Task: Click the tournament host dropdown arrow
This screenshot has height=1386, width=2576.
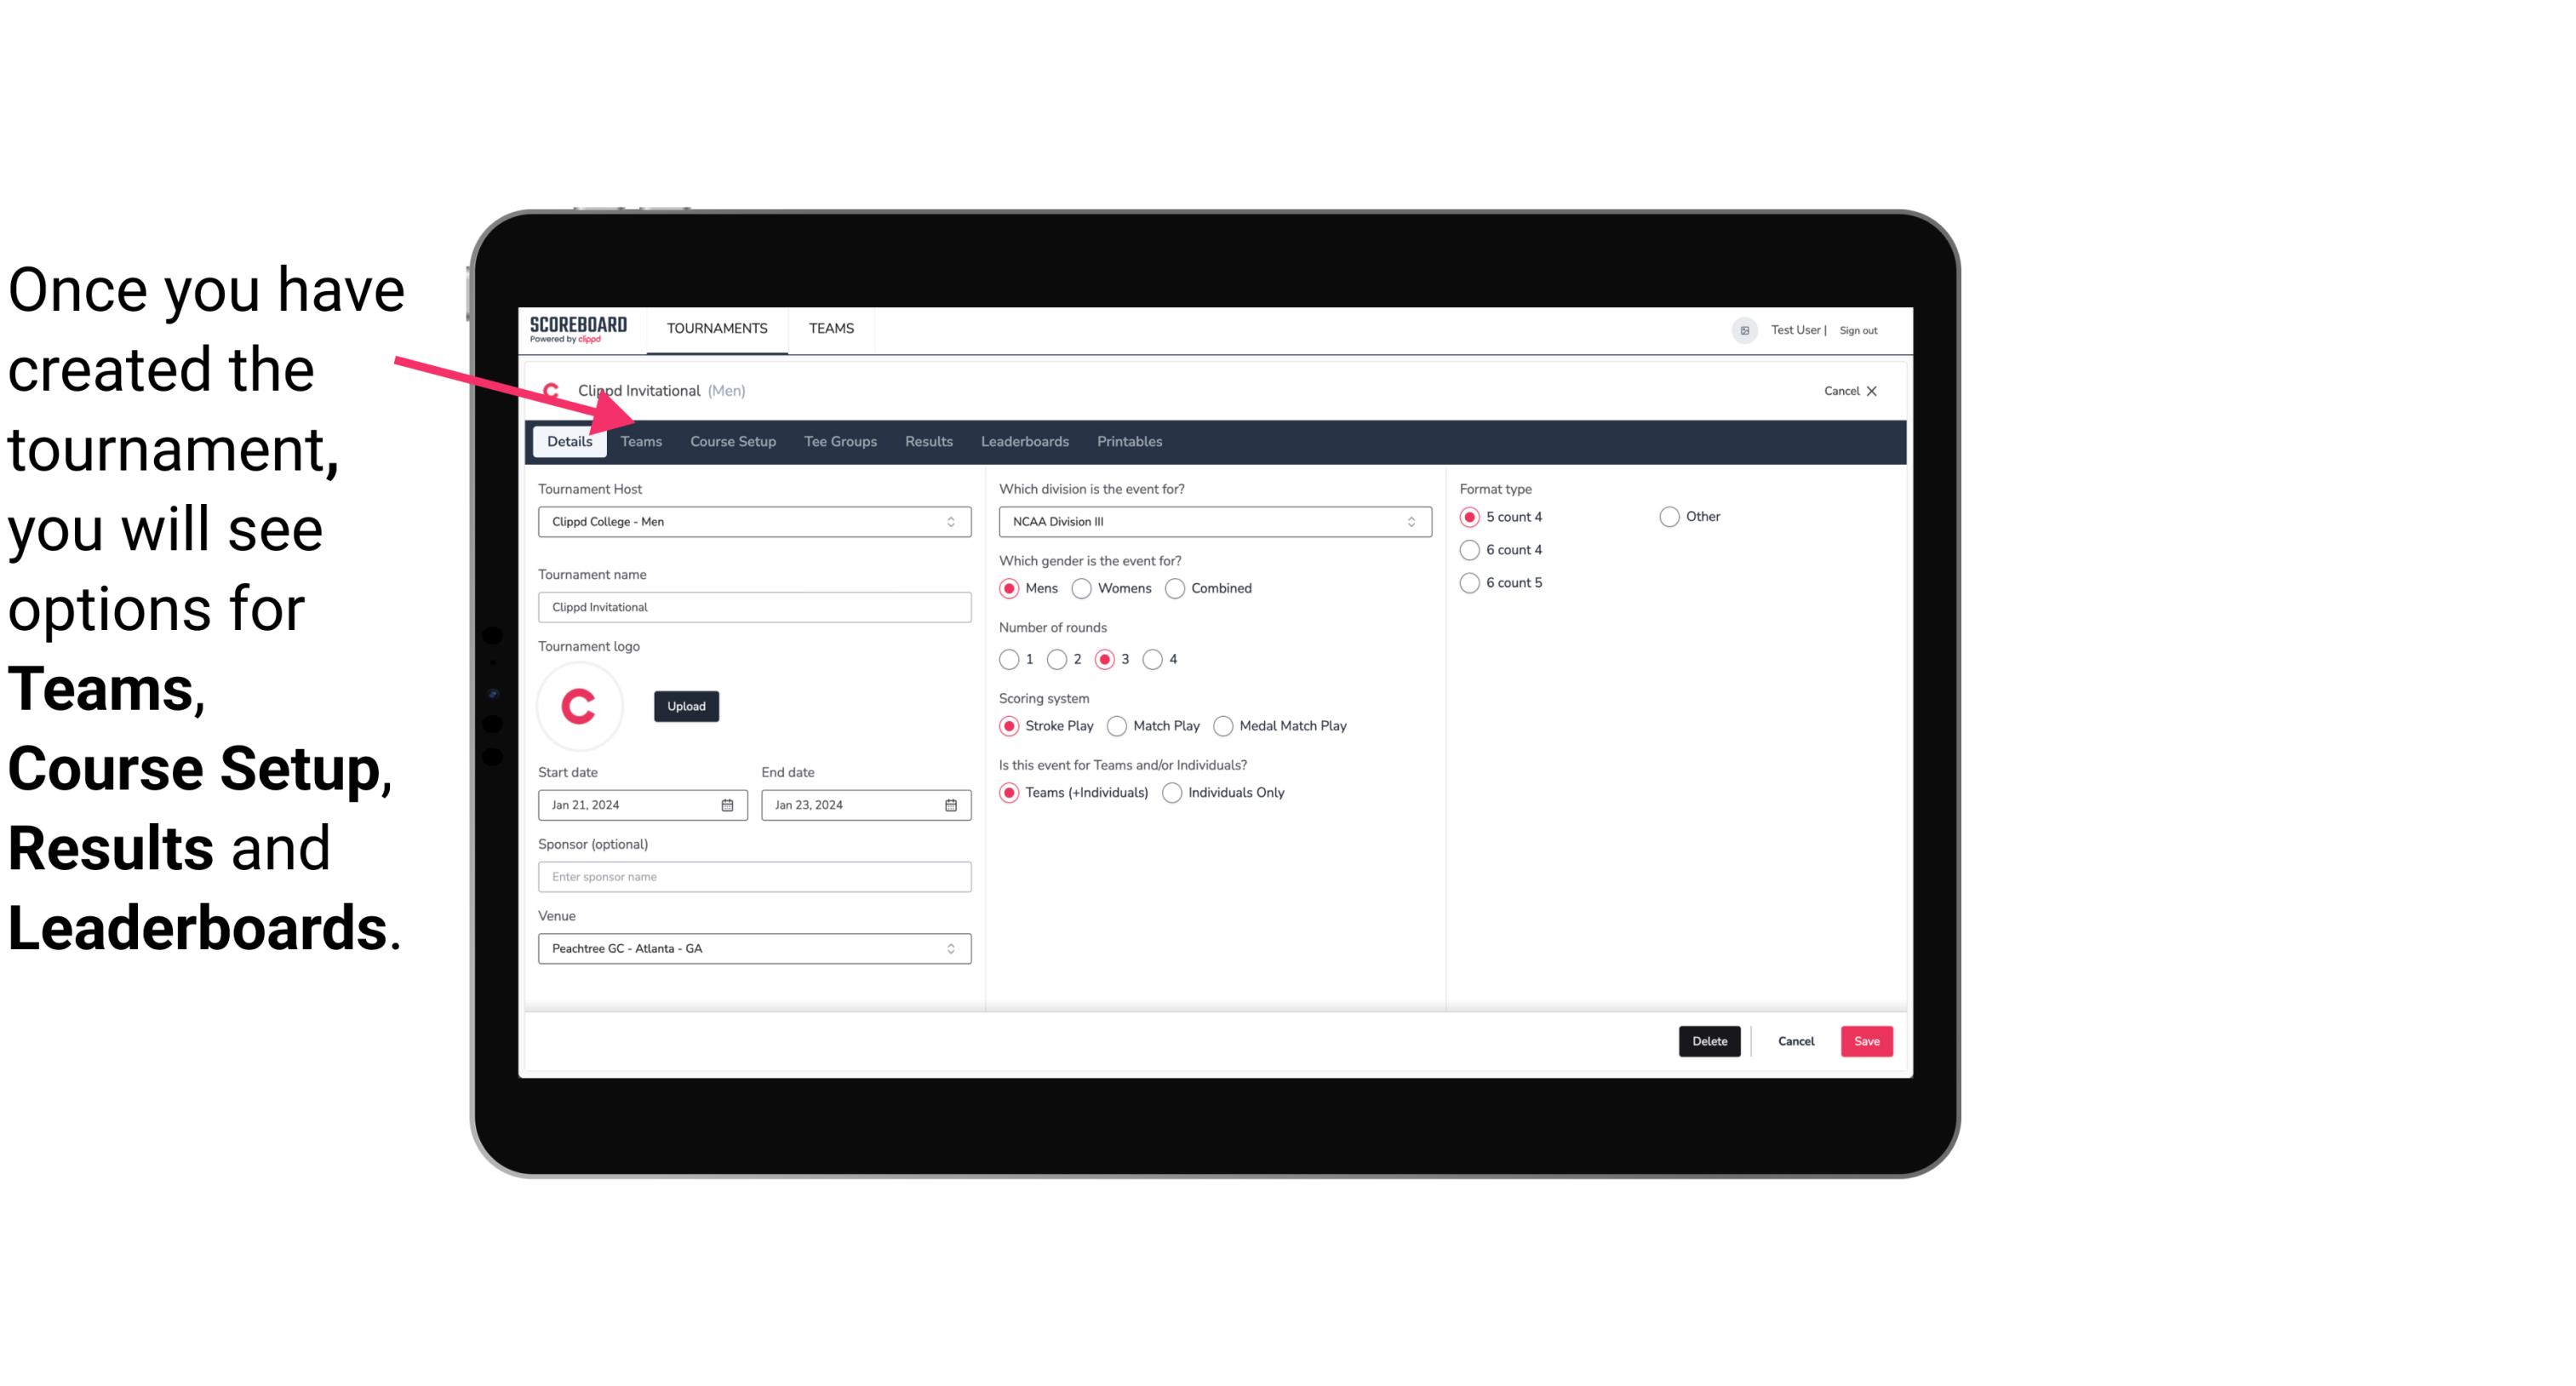Action: [953, 521]
